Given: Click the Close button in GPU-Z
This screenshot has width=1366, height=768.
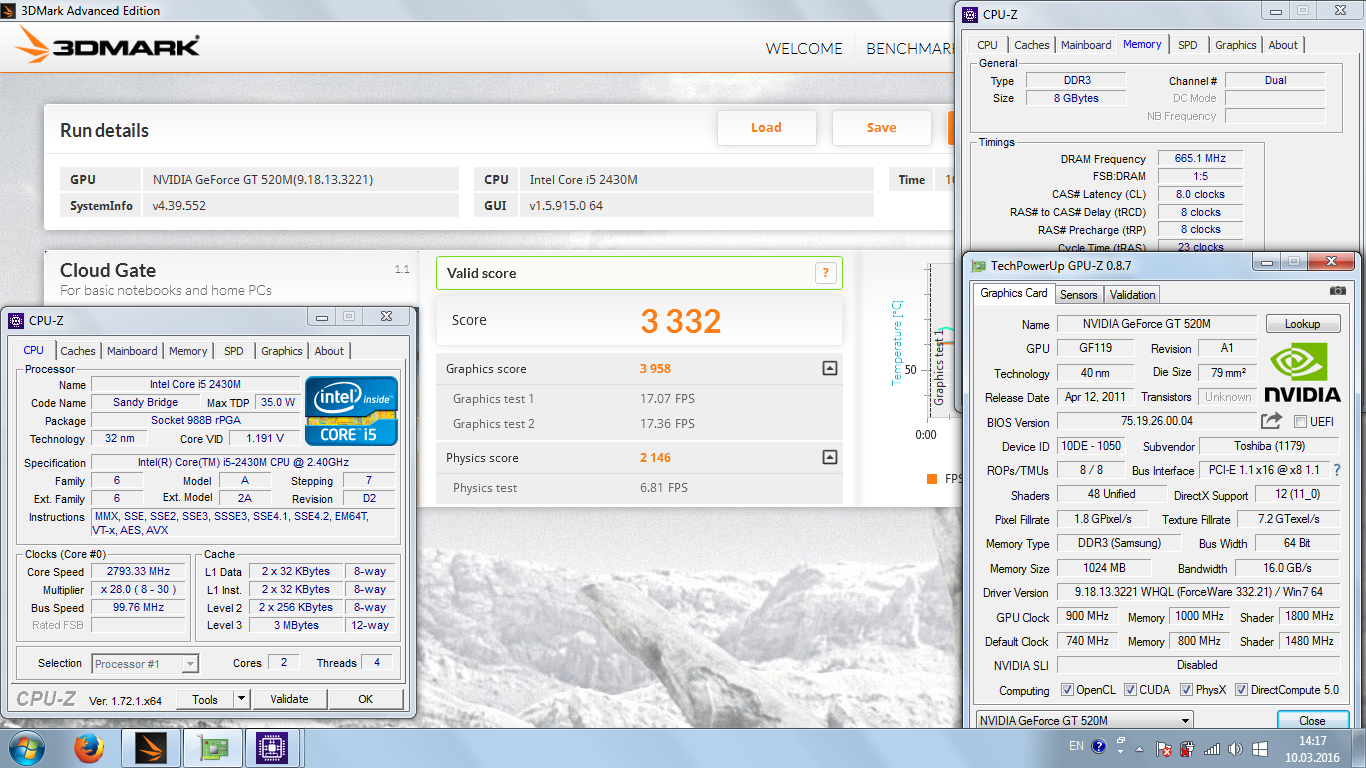Looking at the screenshot, I should click(x=1312, y=720).
